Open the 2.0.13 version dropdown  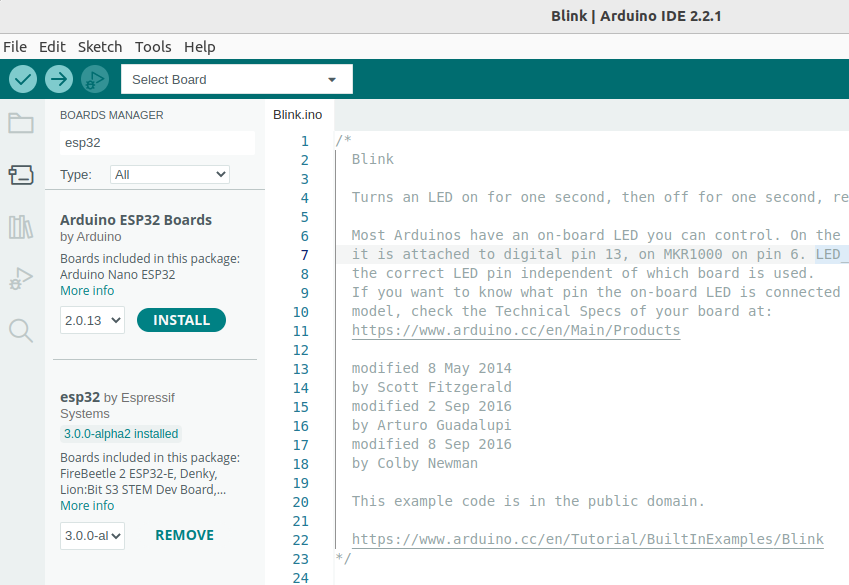click(92, 320)
